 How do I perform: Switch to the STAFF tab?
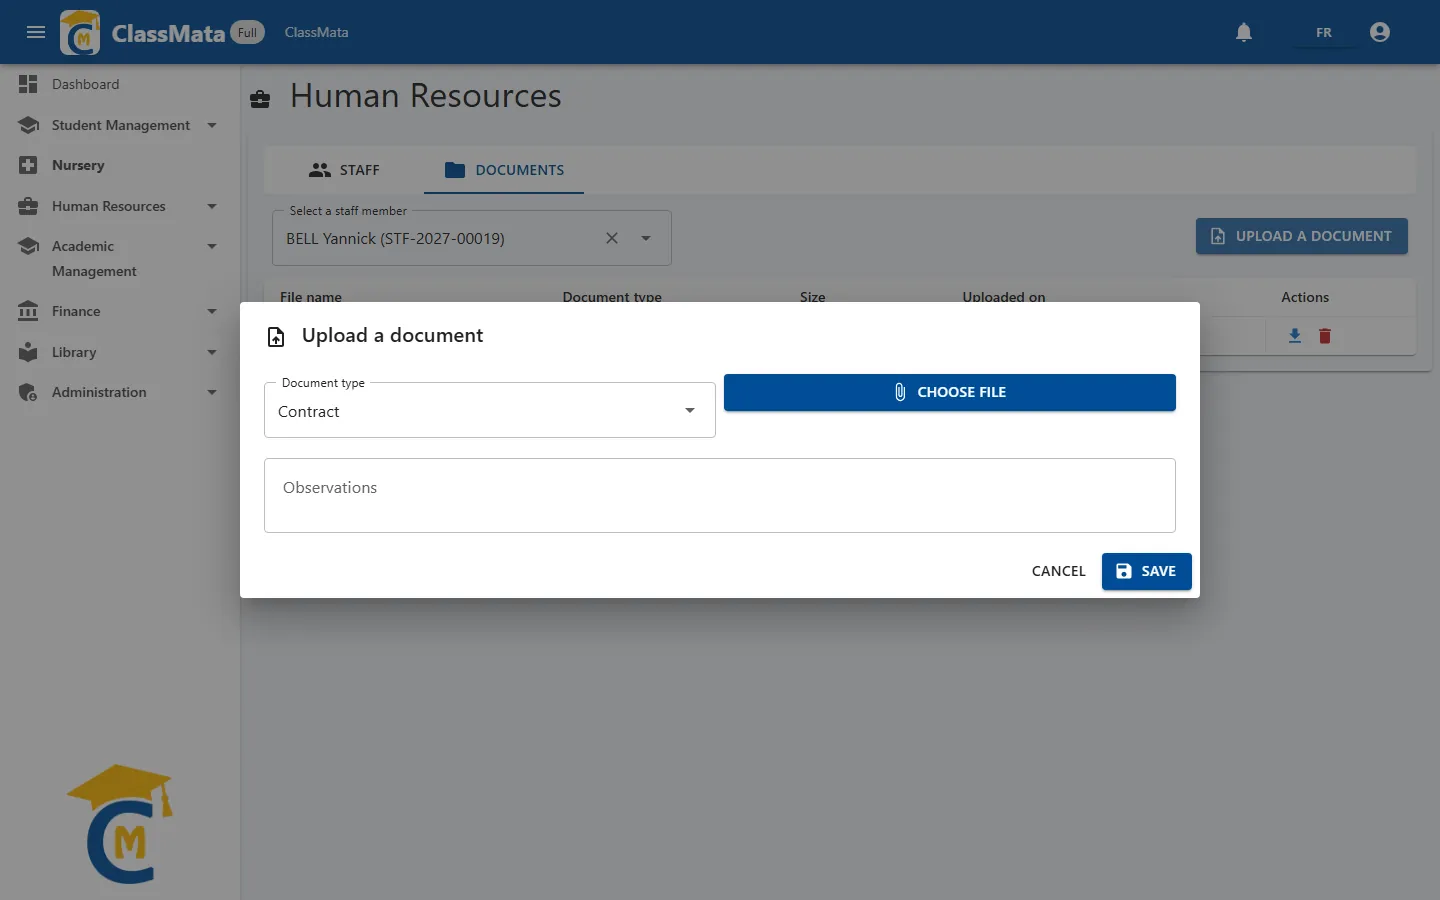pos(344,170)
